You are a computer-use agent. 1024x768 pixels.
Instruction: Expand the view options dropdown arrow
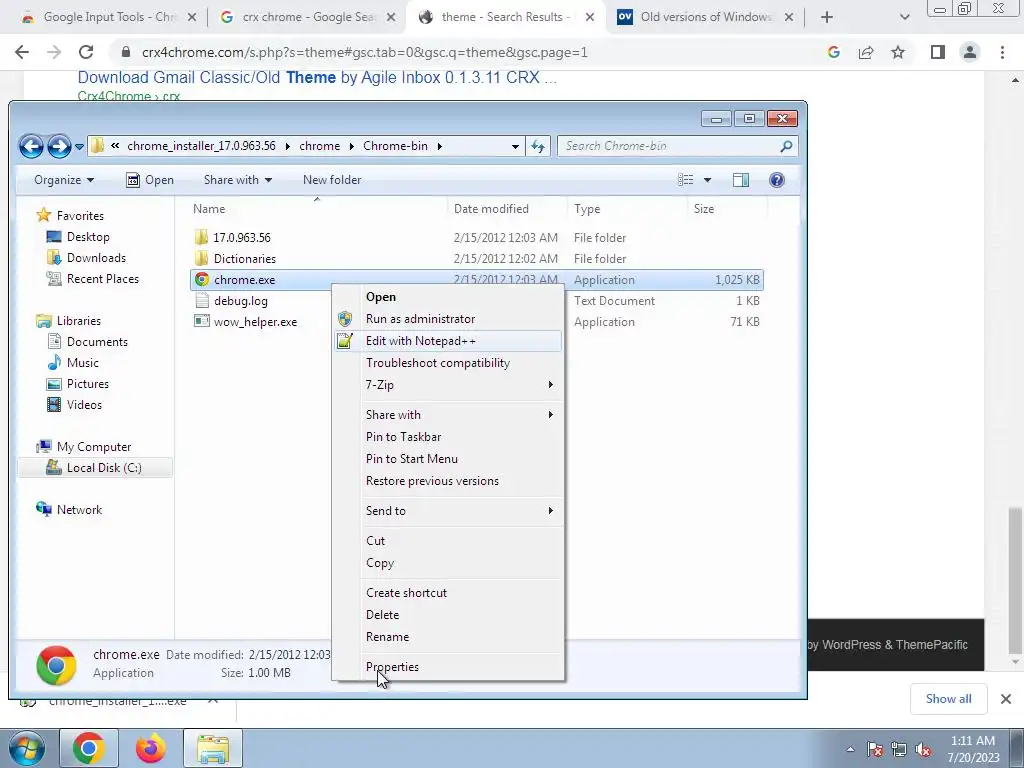[x=707, y=180]
